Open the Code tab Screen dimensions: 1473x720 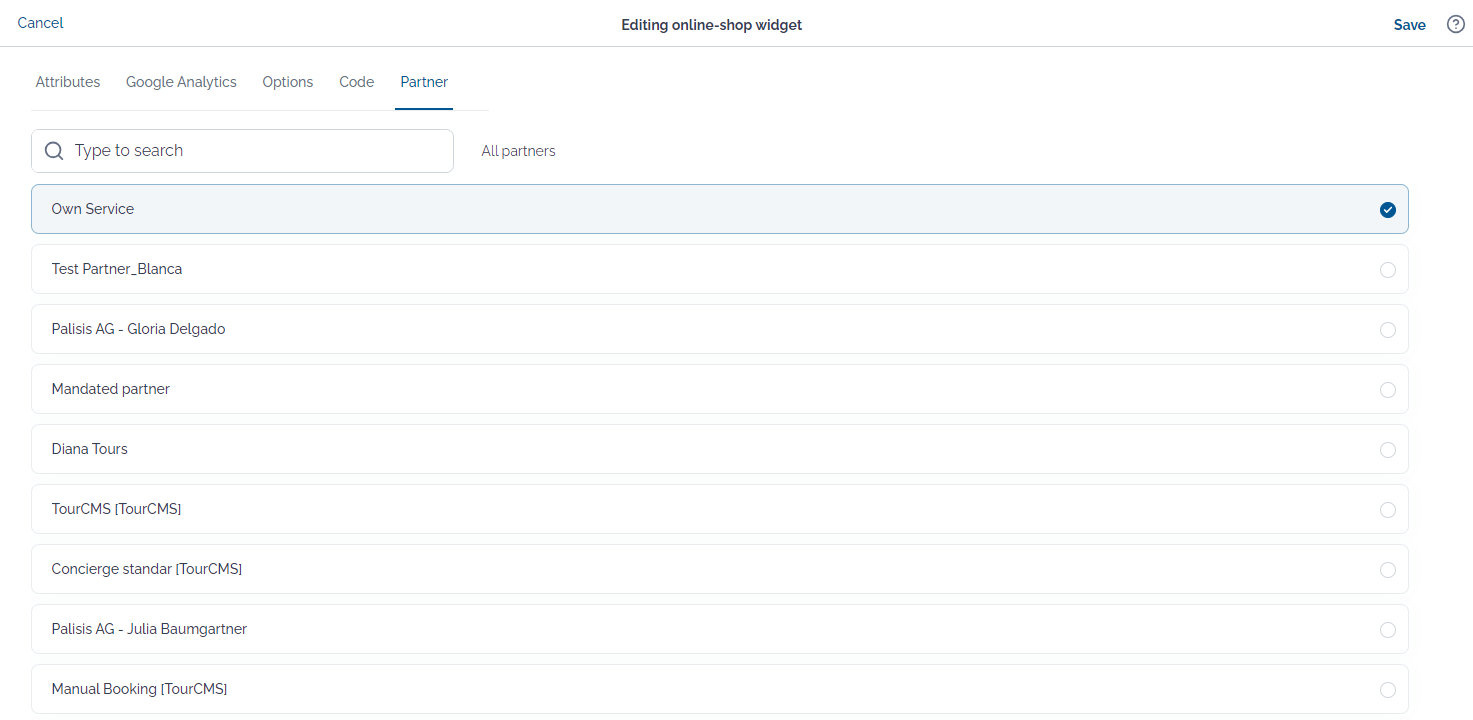pyautogui.click(x=357, y=82)
